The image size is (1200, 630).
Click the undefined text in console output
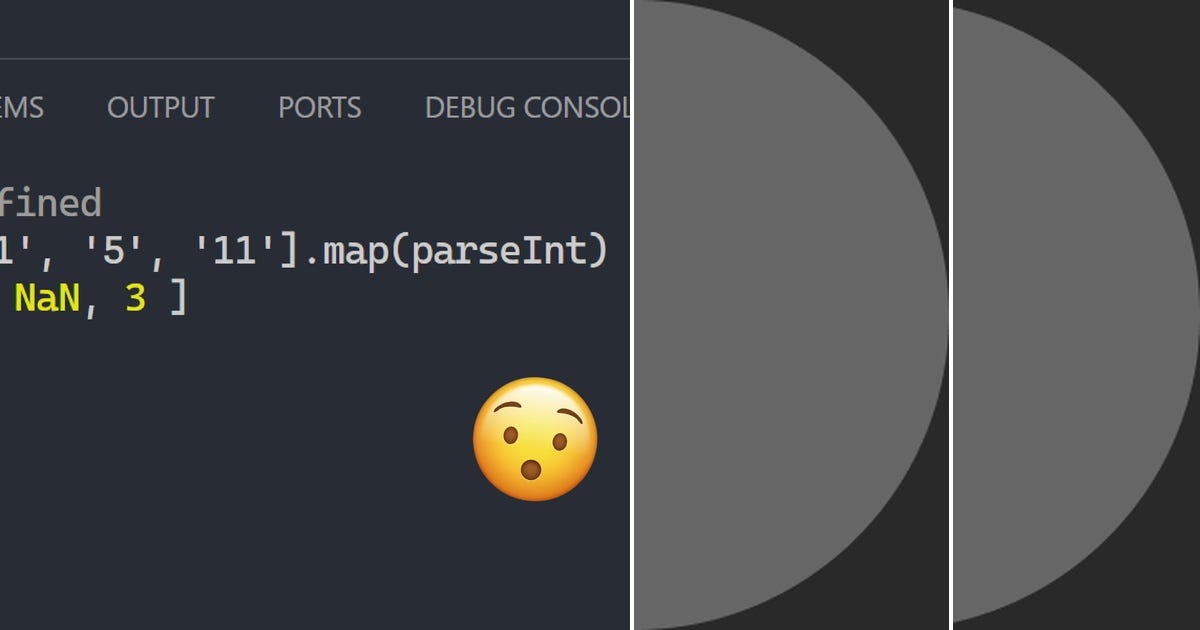coord(51,203)
